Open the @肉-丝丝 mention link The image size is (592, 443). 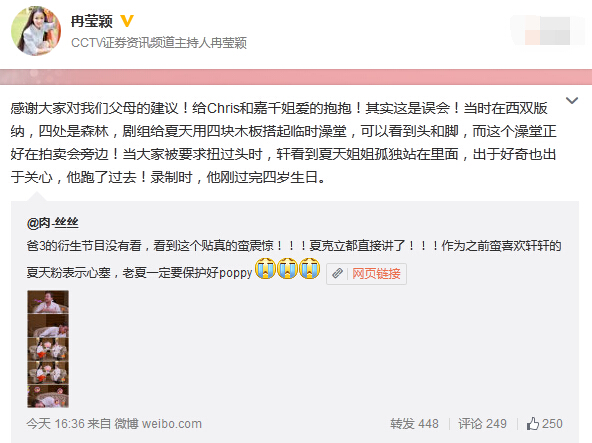pyautogui.click(x=52, y=223)
